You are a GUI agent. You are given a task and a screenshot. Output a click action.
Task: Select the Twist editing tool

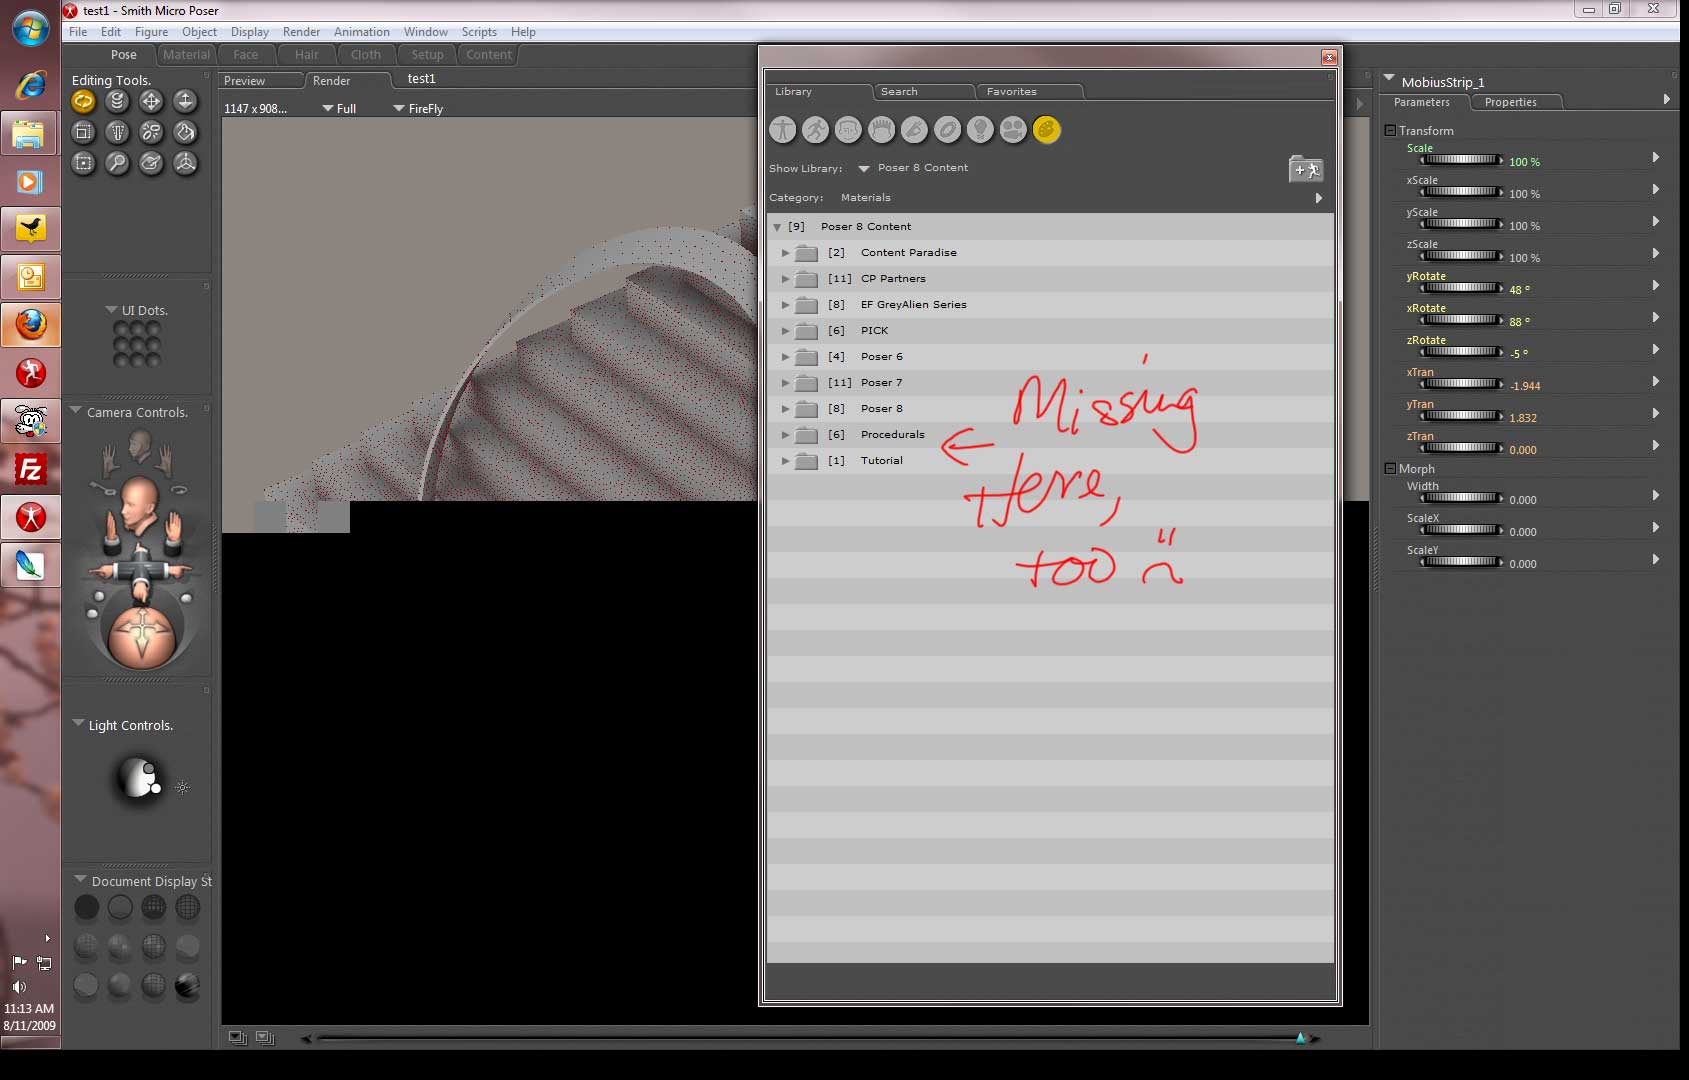tap(117, 101)
